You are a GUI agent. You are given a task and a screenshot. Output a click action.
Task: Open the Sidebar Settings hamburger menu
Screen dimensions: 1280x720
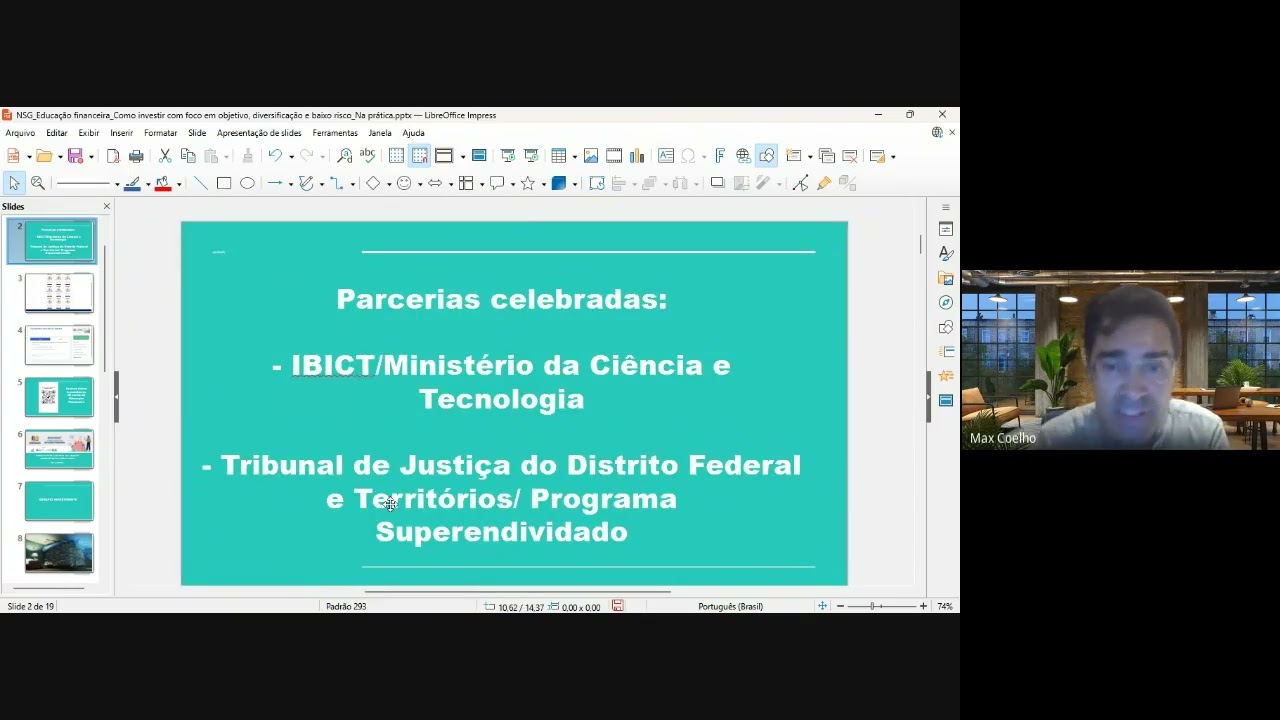pyautogui.click(x=946, y=208)
